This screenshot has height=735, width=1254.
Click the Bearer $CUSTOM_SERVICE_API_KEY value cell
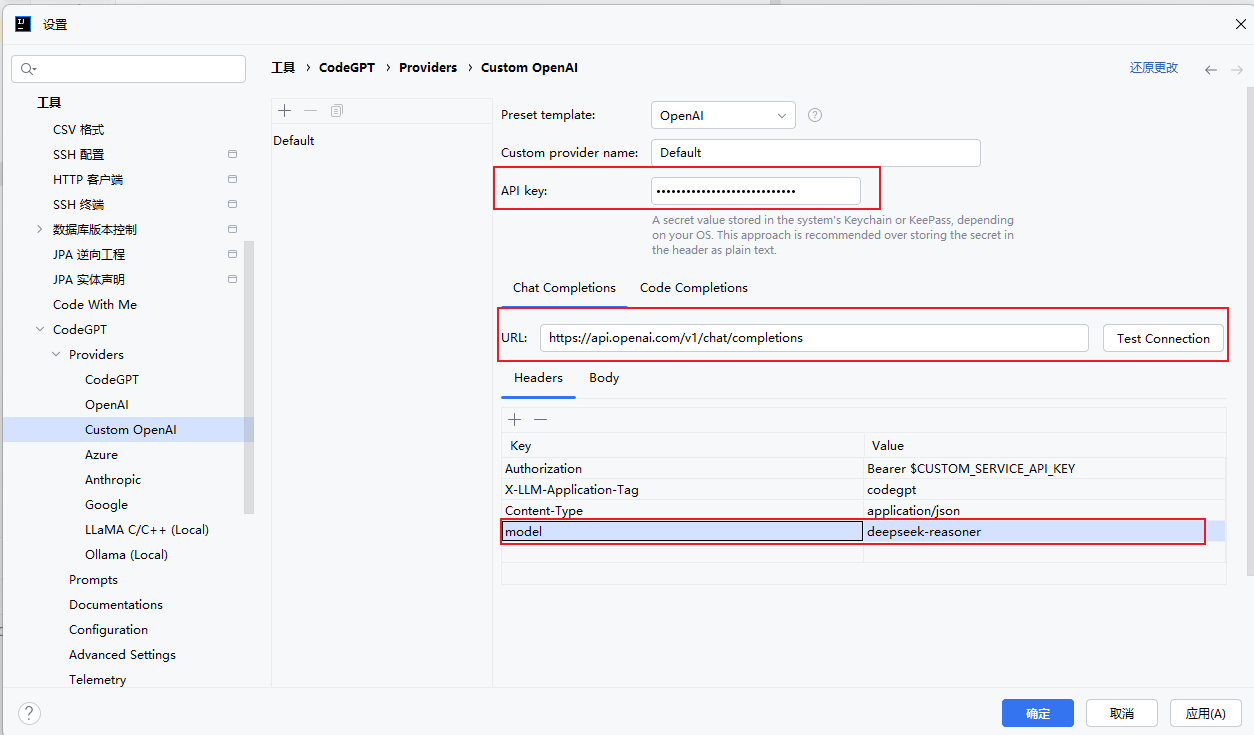(x=1045, y=468)
